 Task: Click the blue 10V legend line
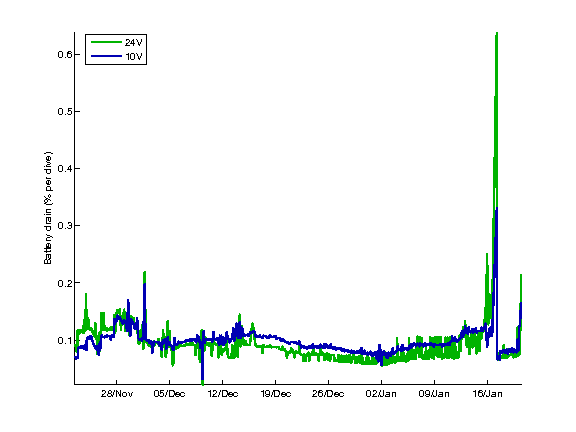pyautogui.click(x=106, y=56)
